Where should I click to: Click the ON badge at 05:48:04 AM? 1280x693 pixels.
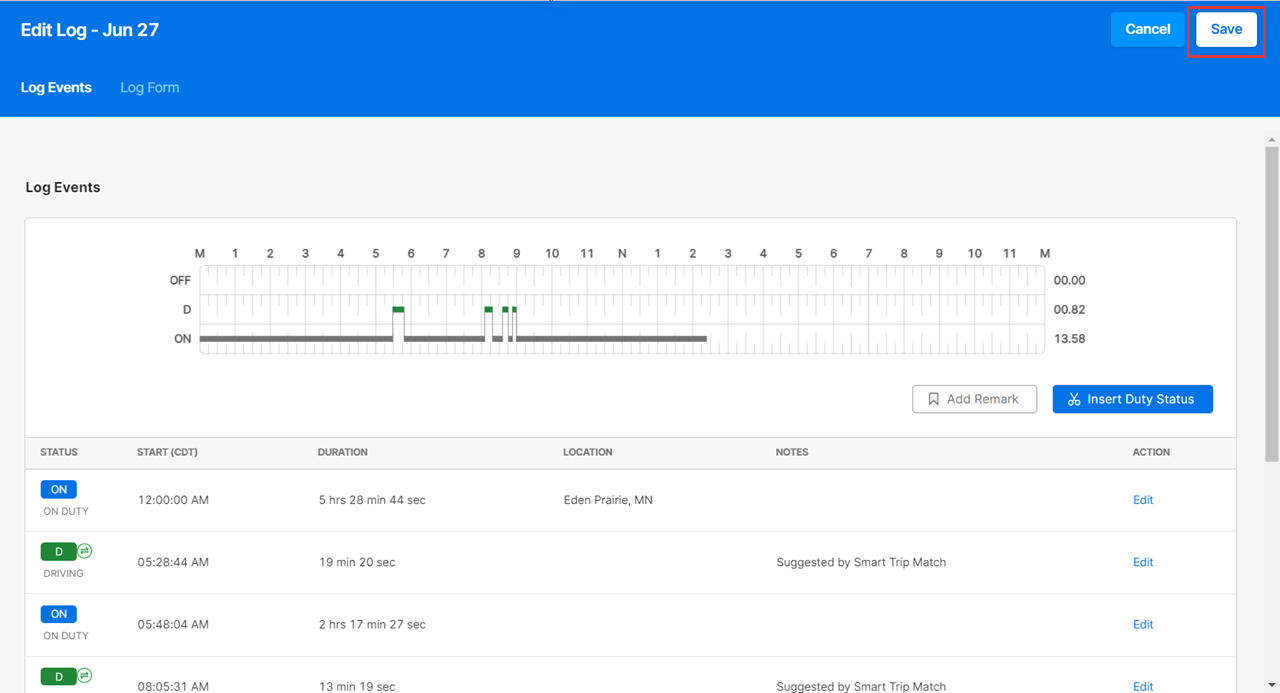[x=59, y=614]
